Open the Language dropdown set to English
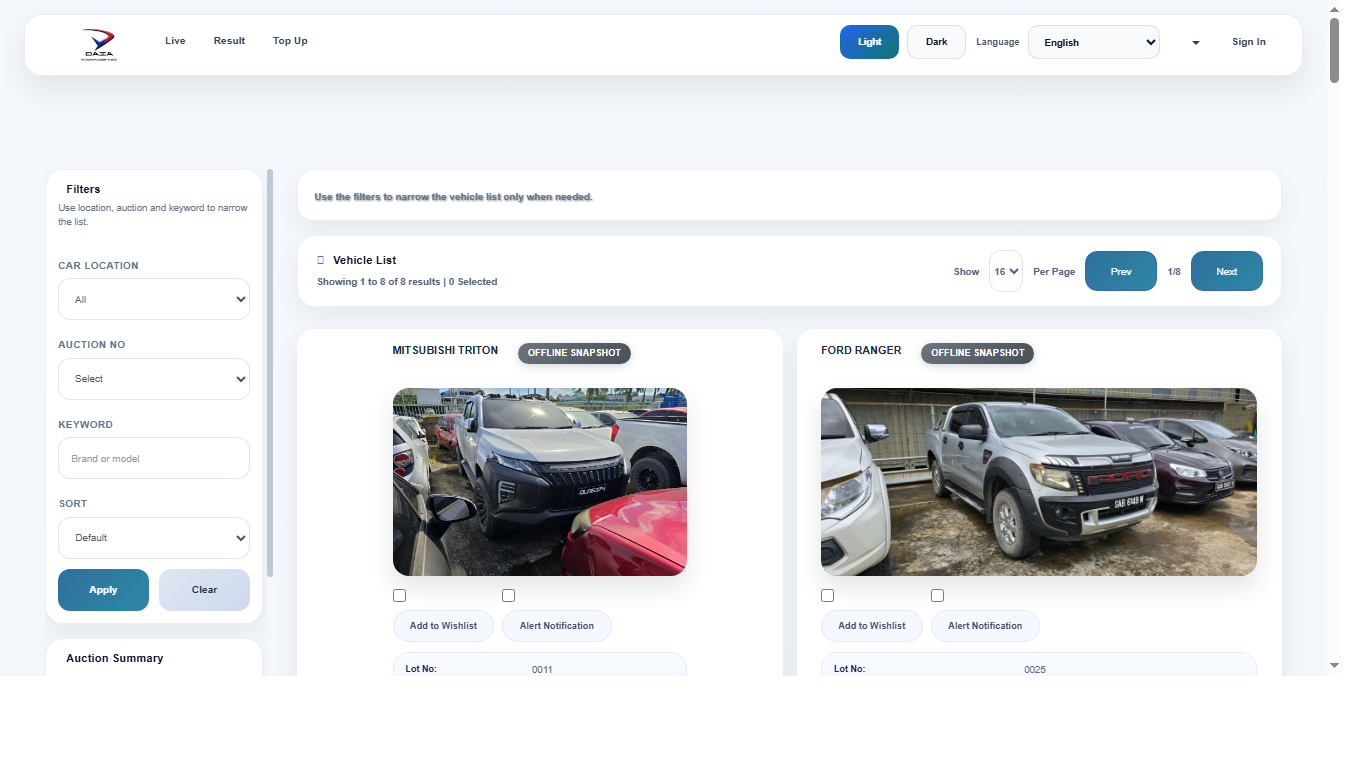This screenshot has height=768, width=1366. tap(1094, 42)
